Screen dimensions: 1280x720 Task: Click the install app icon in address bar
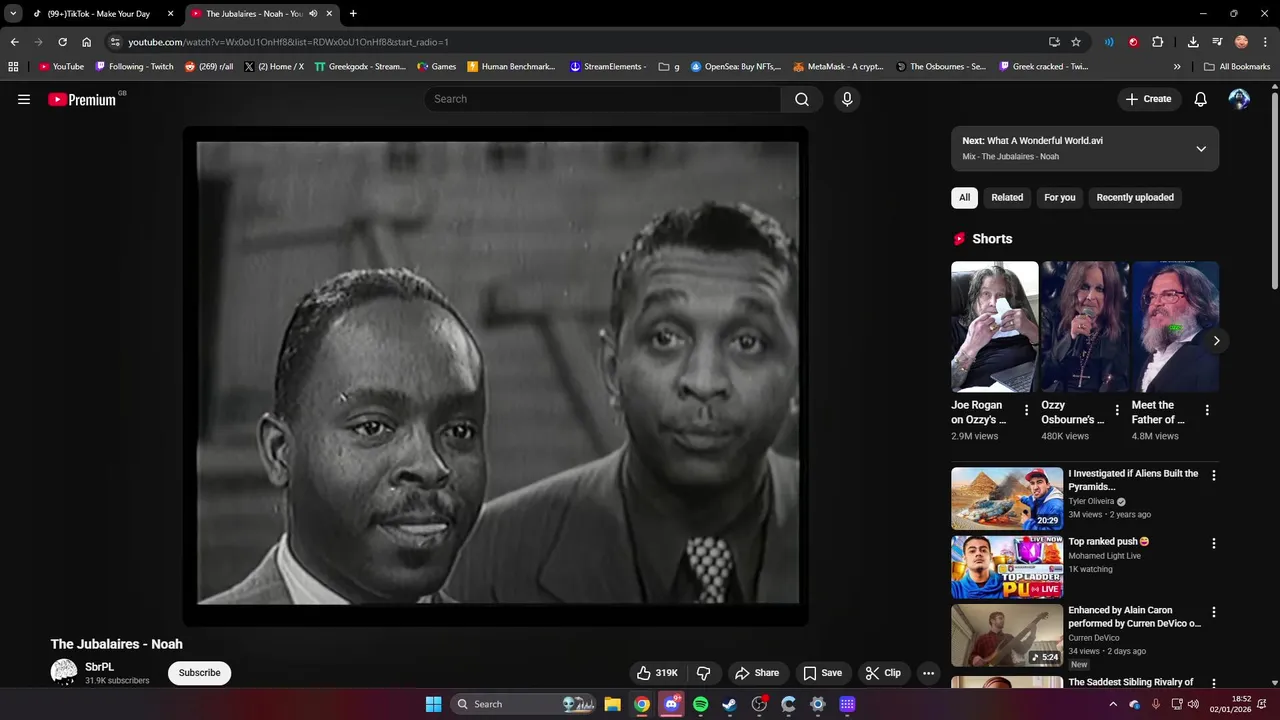(1054, 42)
